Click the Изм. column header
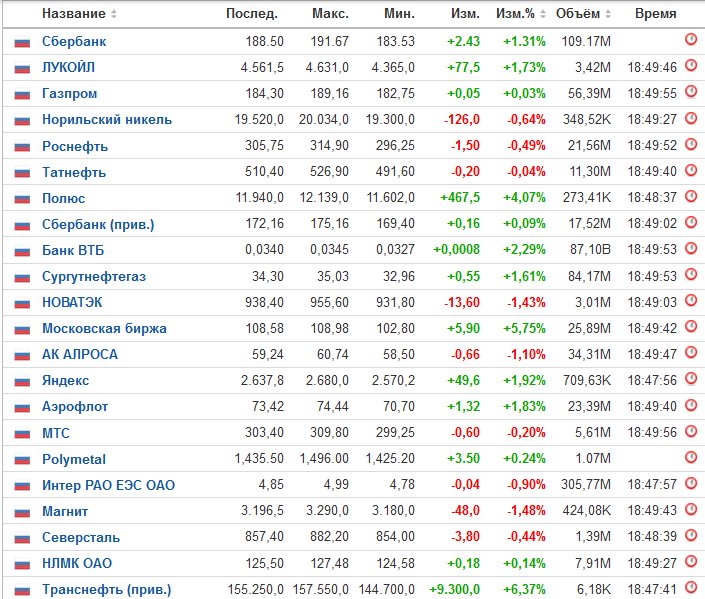The height and width of the screenshot is (599, 705). [465, 14]
